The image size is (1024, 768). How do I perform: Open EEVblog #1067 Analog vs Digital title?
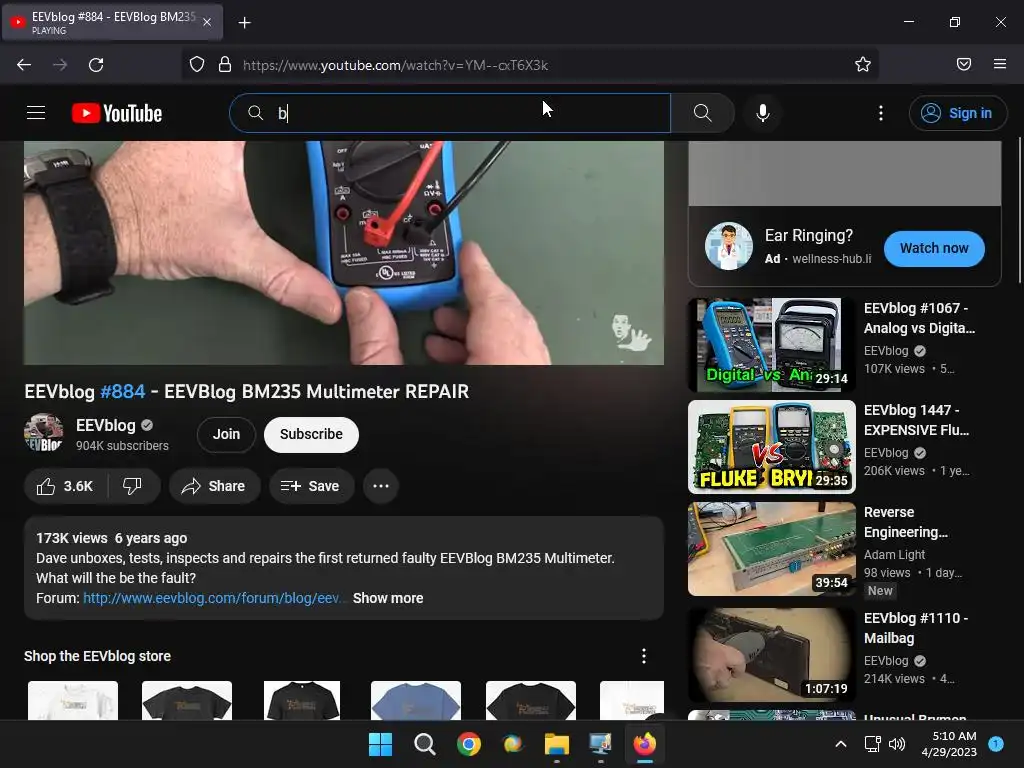[920, 318]
